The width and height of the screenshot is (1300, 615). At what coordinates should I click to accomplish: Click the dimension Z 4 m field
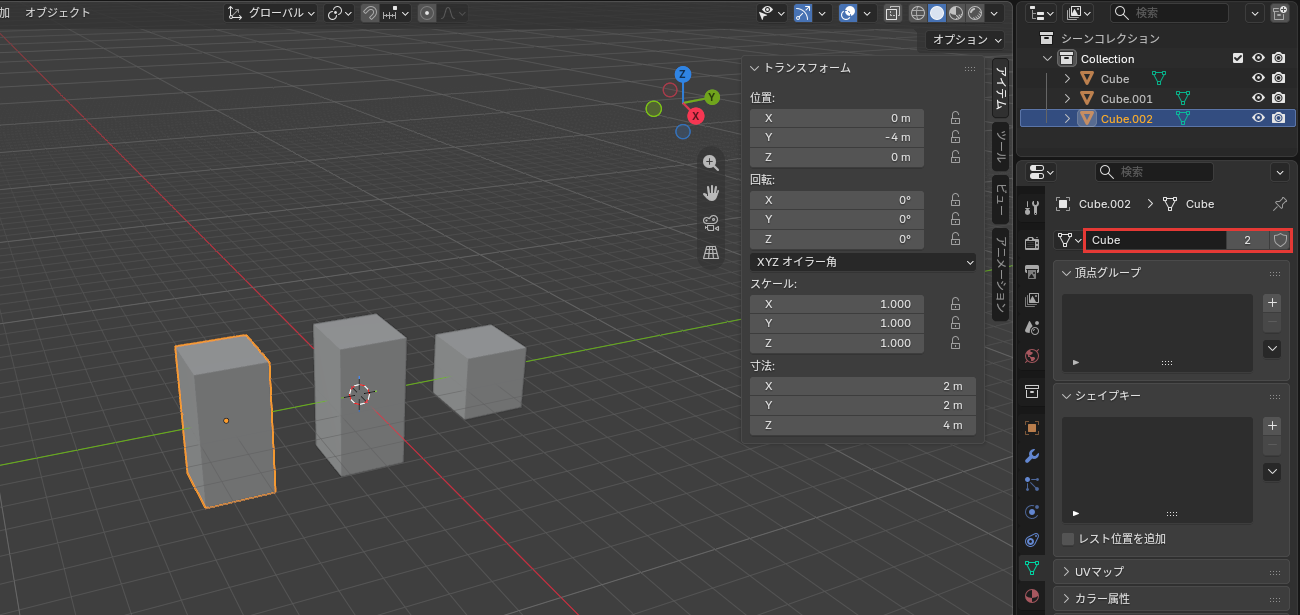863,425
